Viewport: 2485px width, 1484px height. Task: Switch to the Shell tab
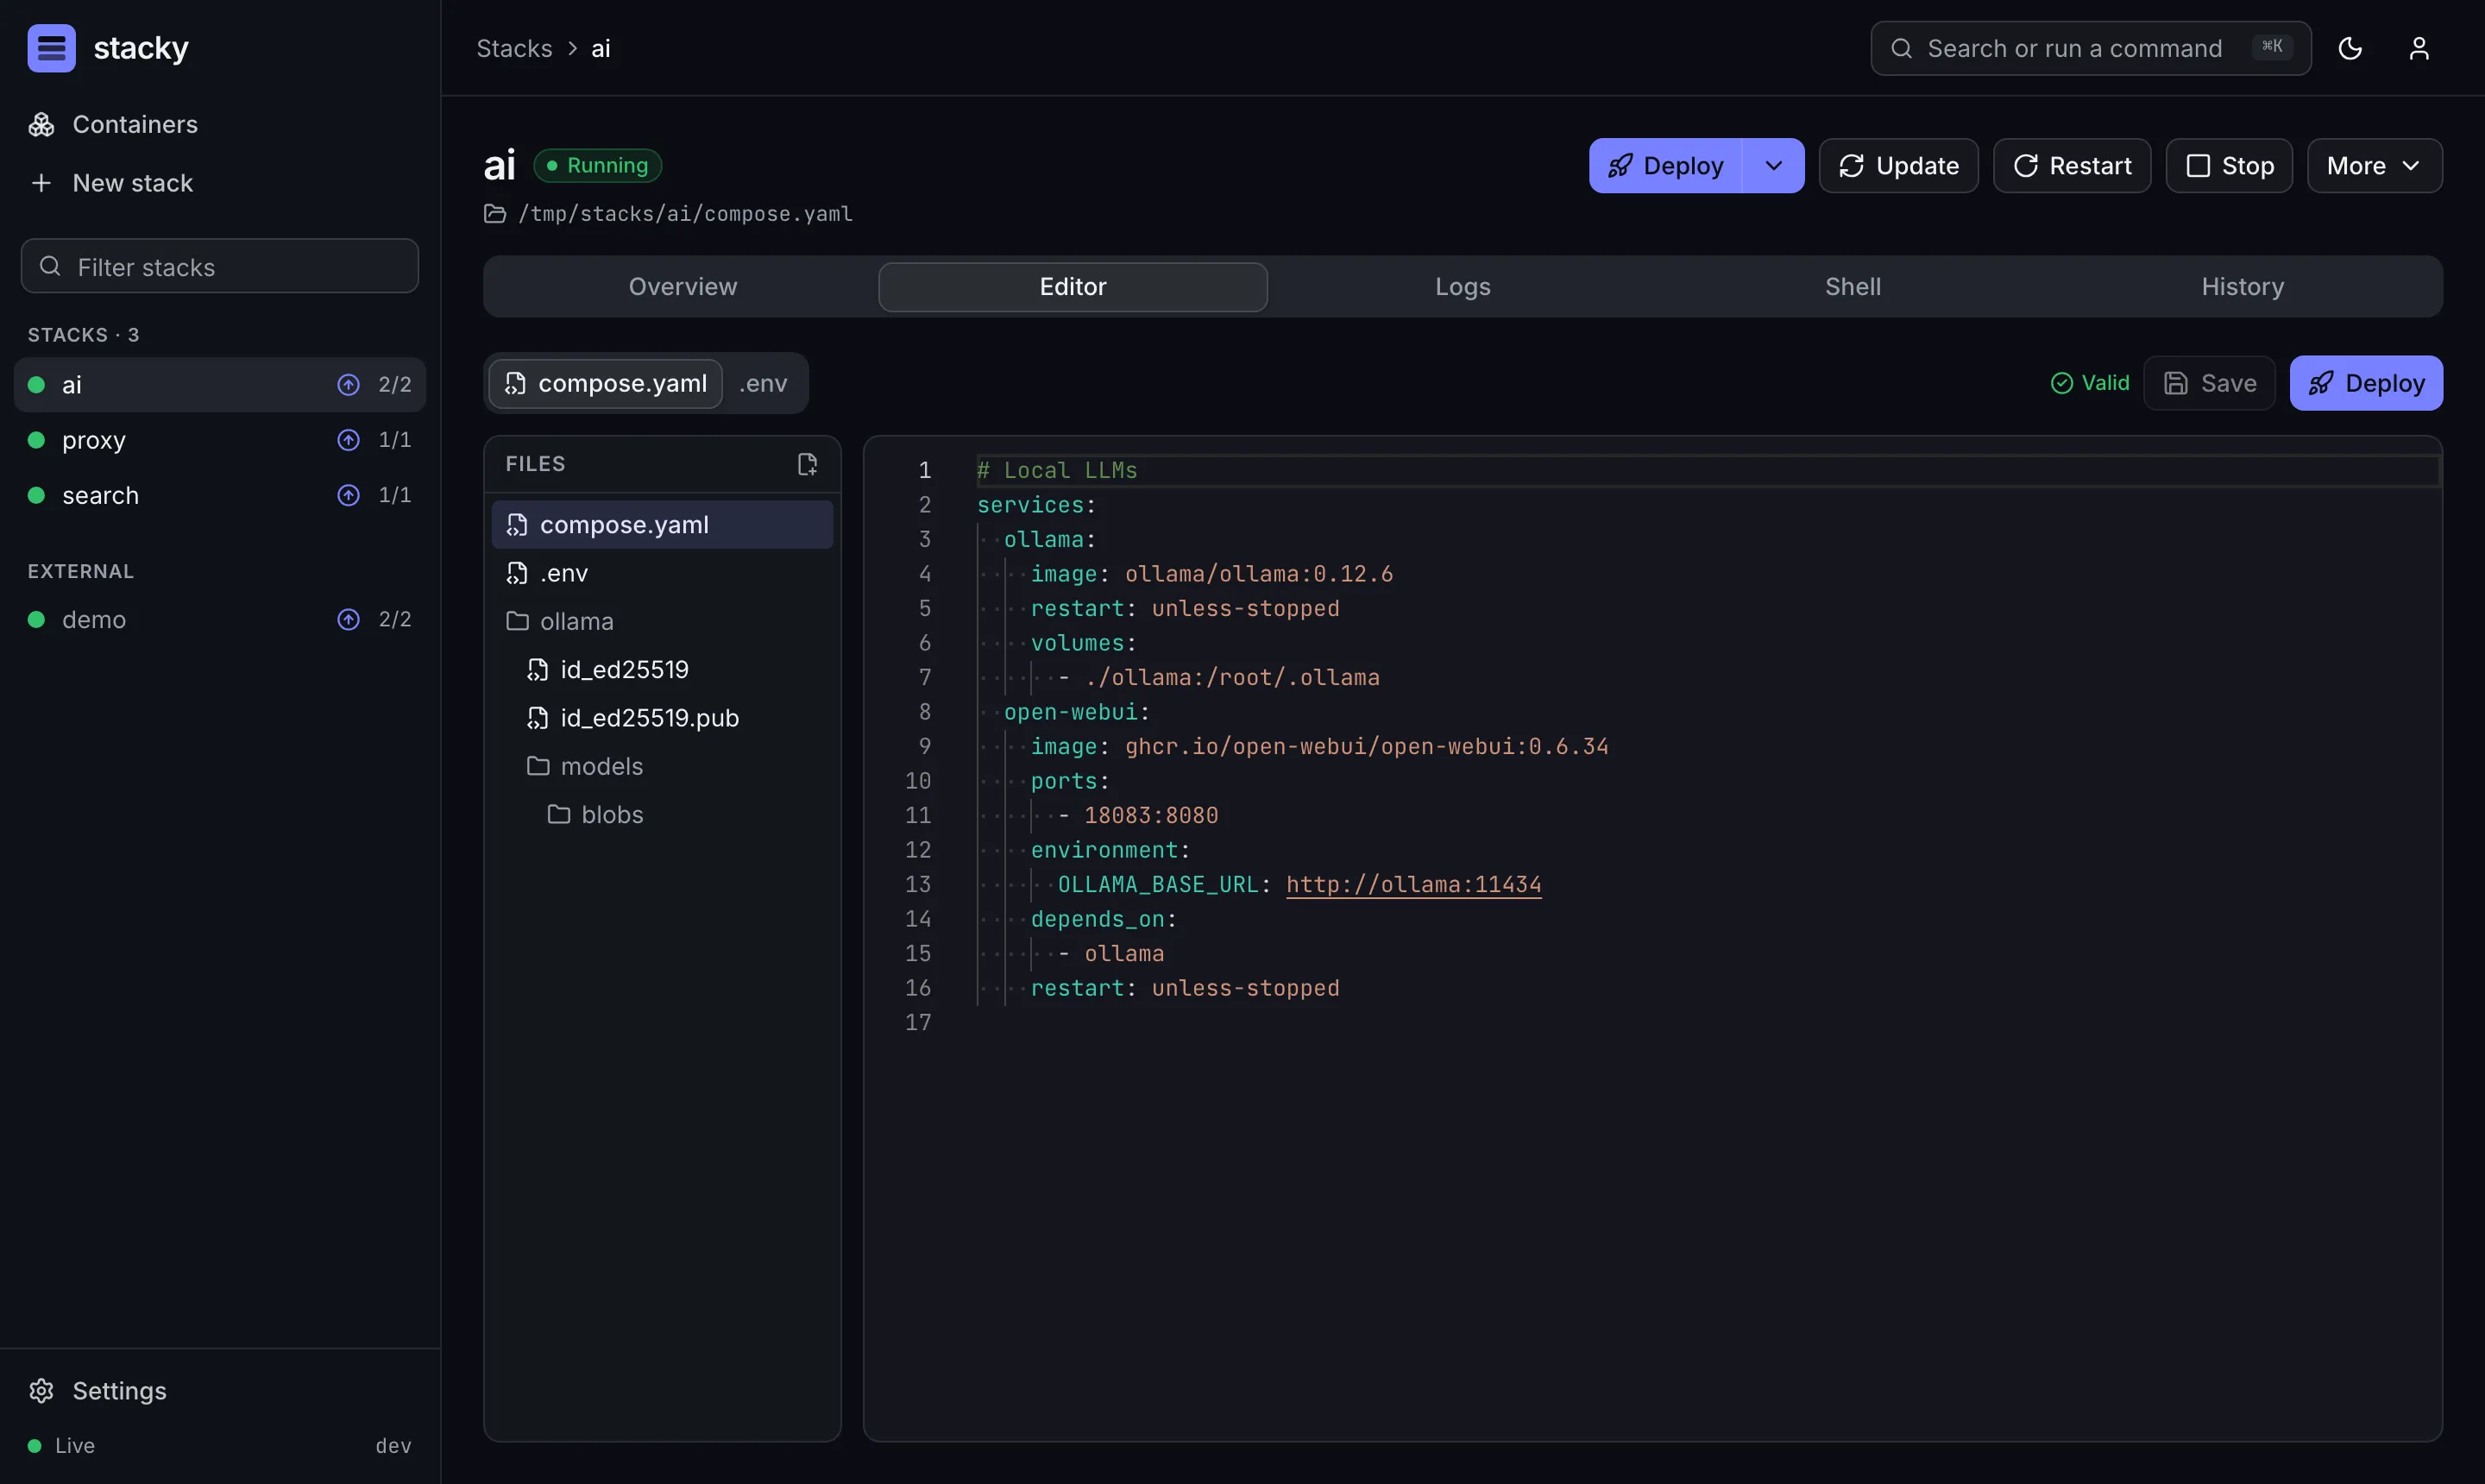click(x=1852, y=287)
